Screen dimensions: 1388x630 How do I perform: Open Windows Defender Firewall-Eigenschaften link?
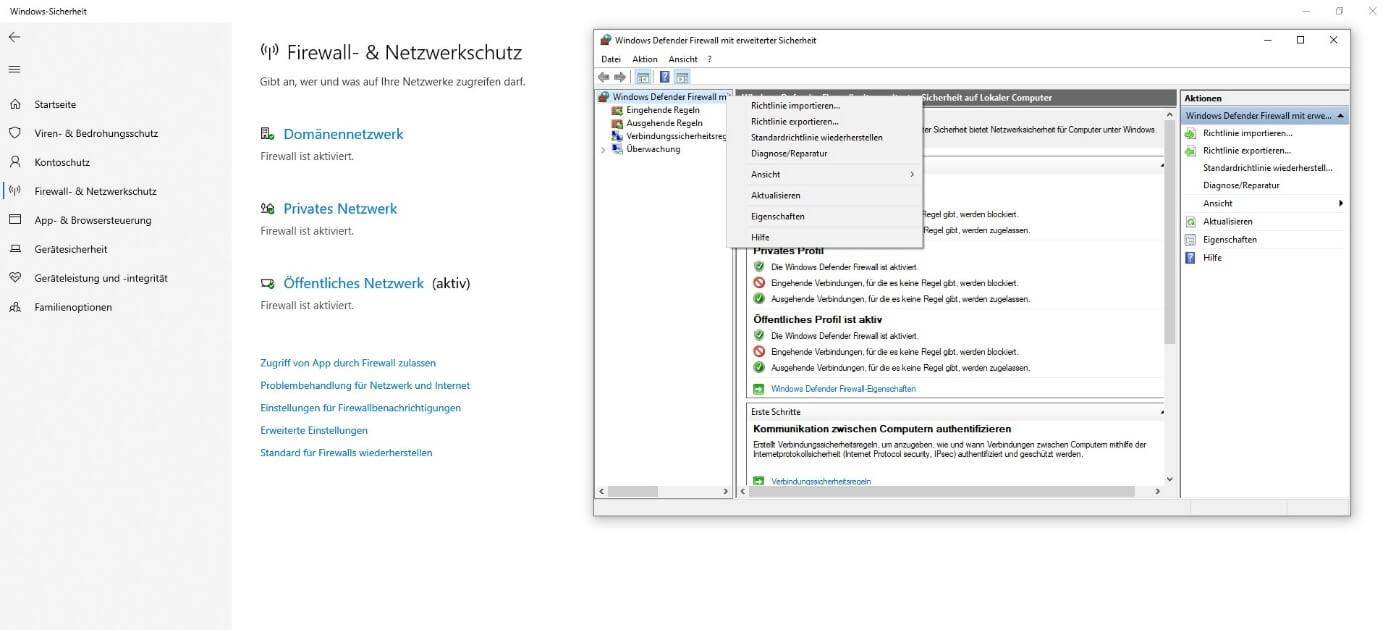click(843, 389)
